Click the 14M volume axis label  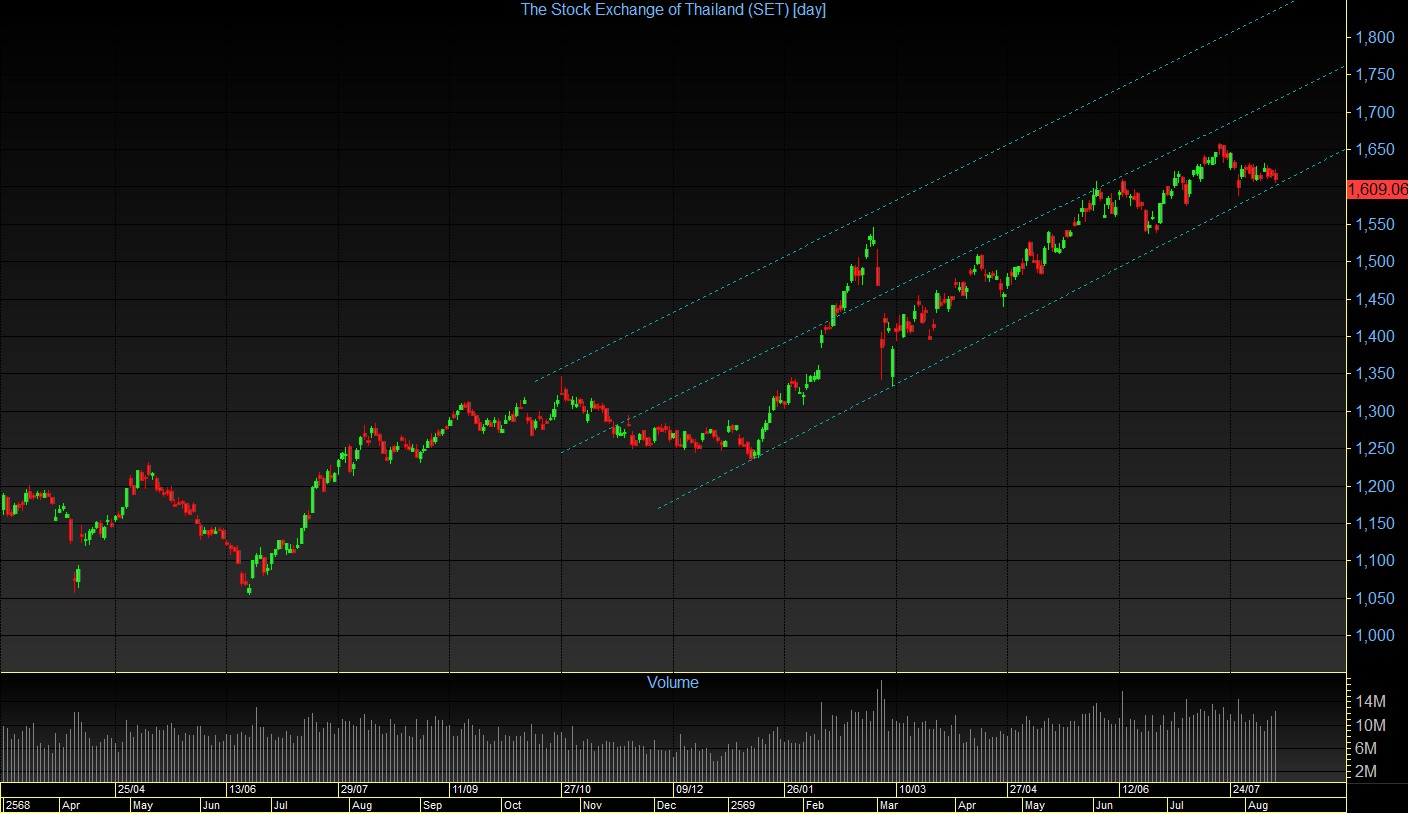tap(1371, 701)
